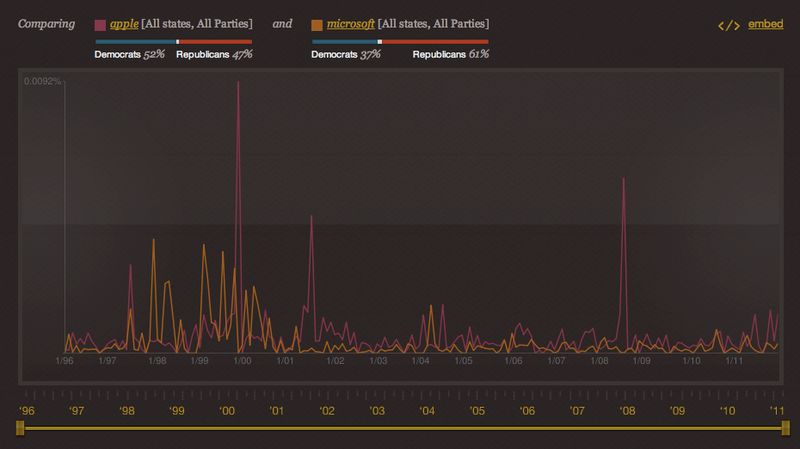The width and height of the screenshot is (800, 449).
Task: Click the '10 year marker on timeline
Action: pyautogui.click(x=727, y=411)
